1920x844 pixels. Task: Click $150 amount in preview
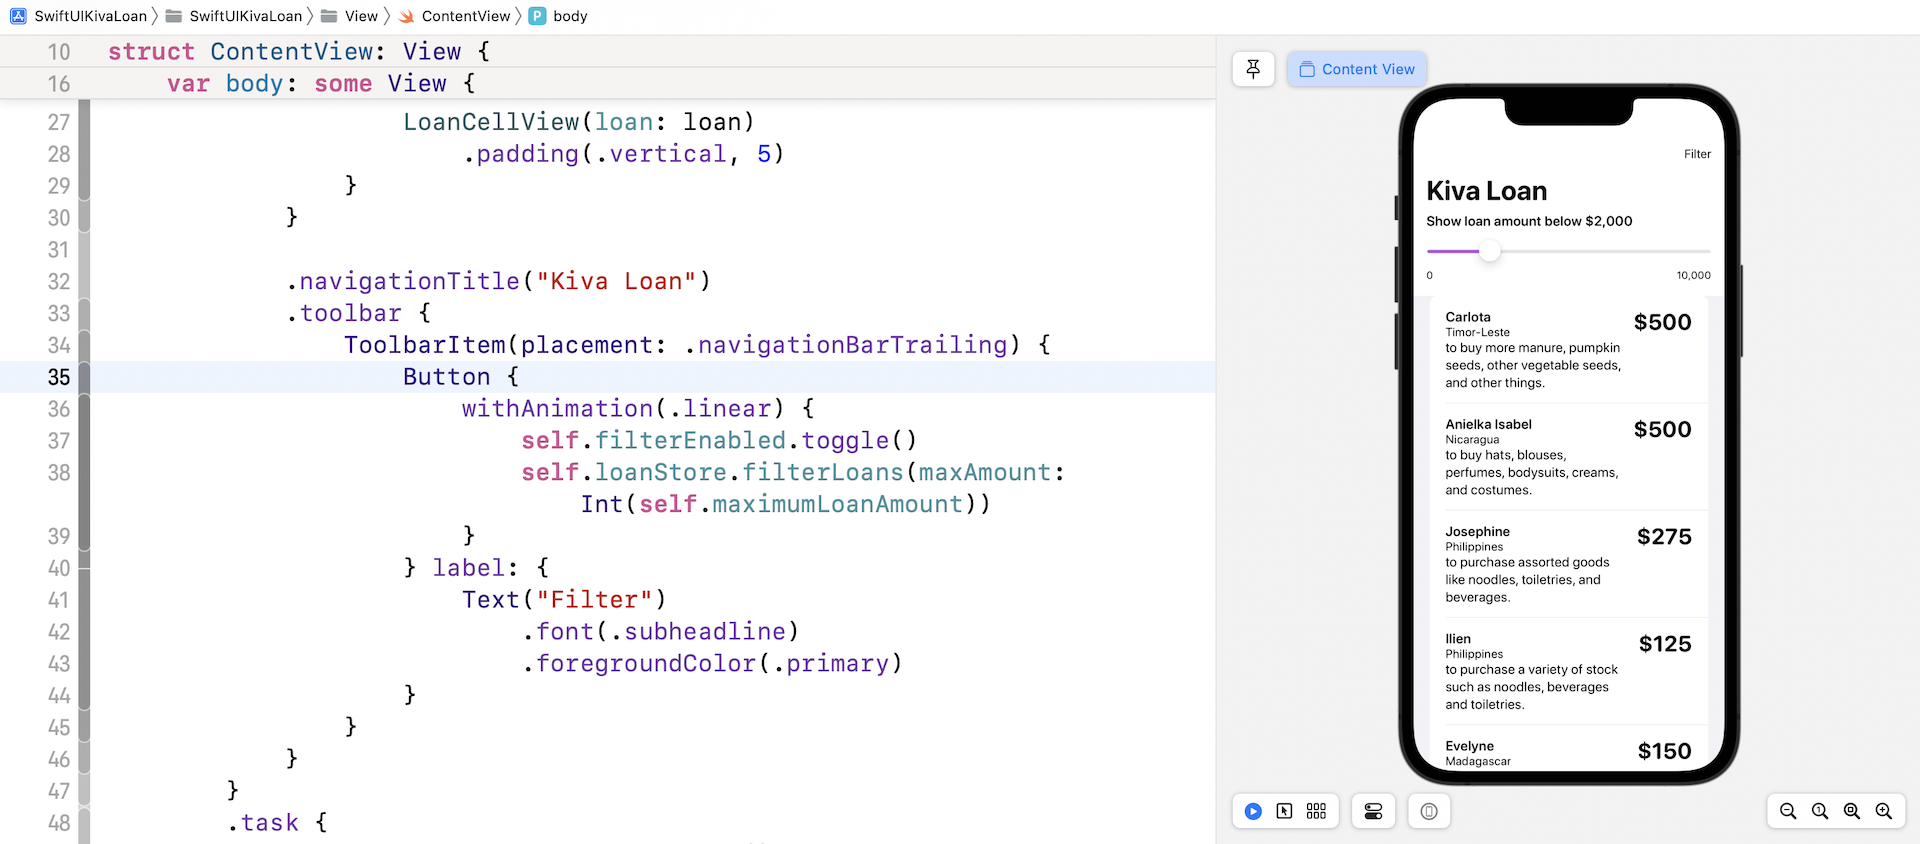click(x=1665, y=751)
